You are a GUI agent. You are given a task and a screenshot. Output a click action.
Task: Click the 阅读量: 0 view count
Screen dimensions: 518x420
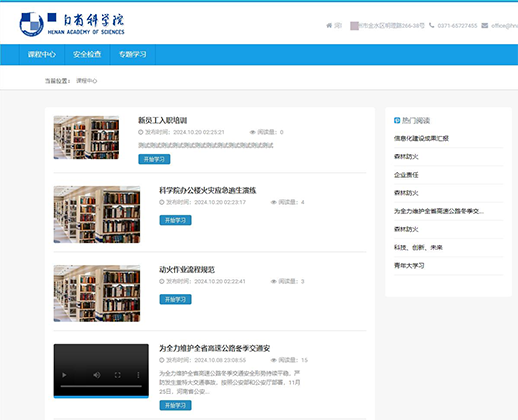(270, 132)
